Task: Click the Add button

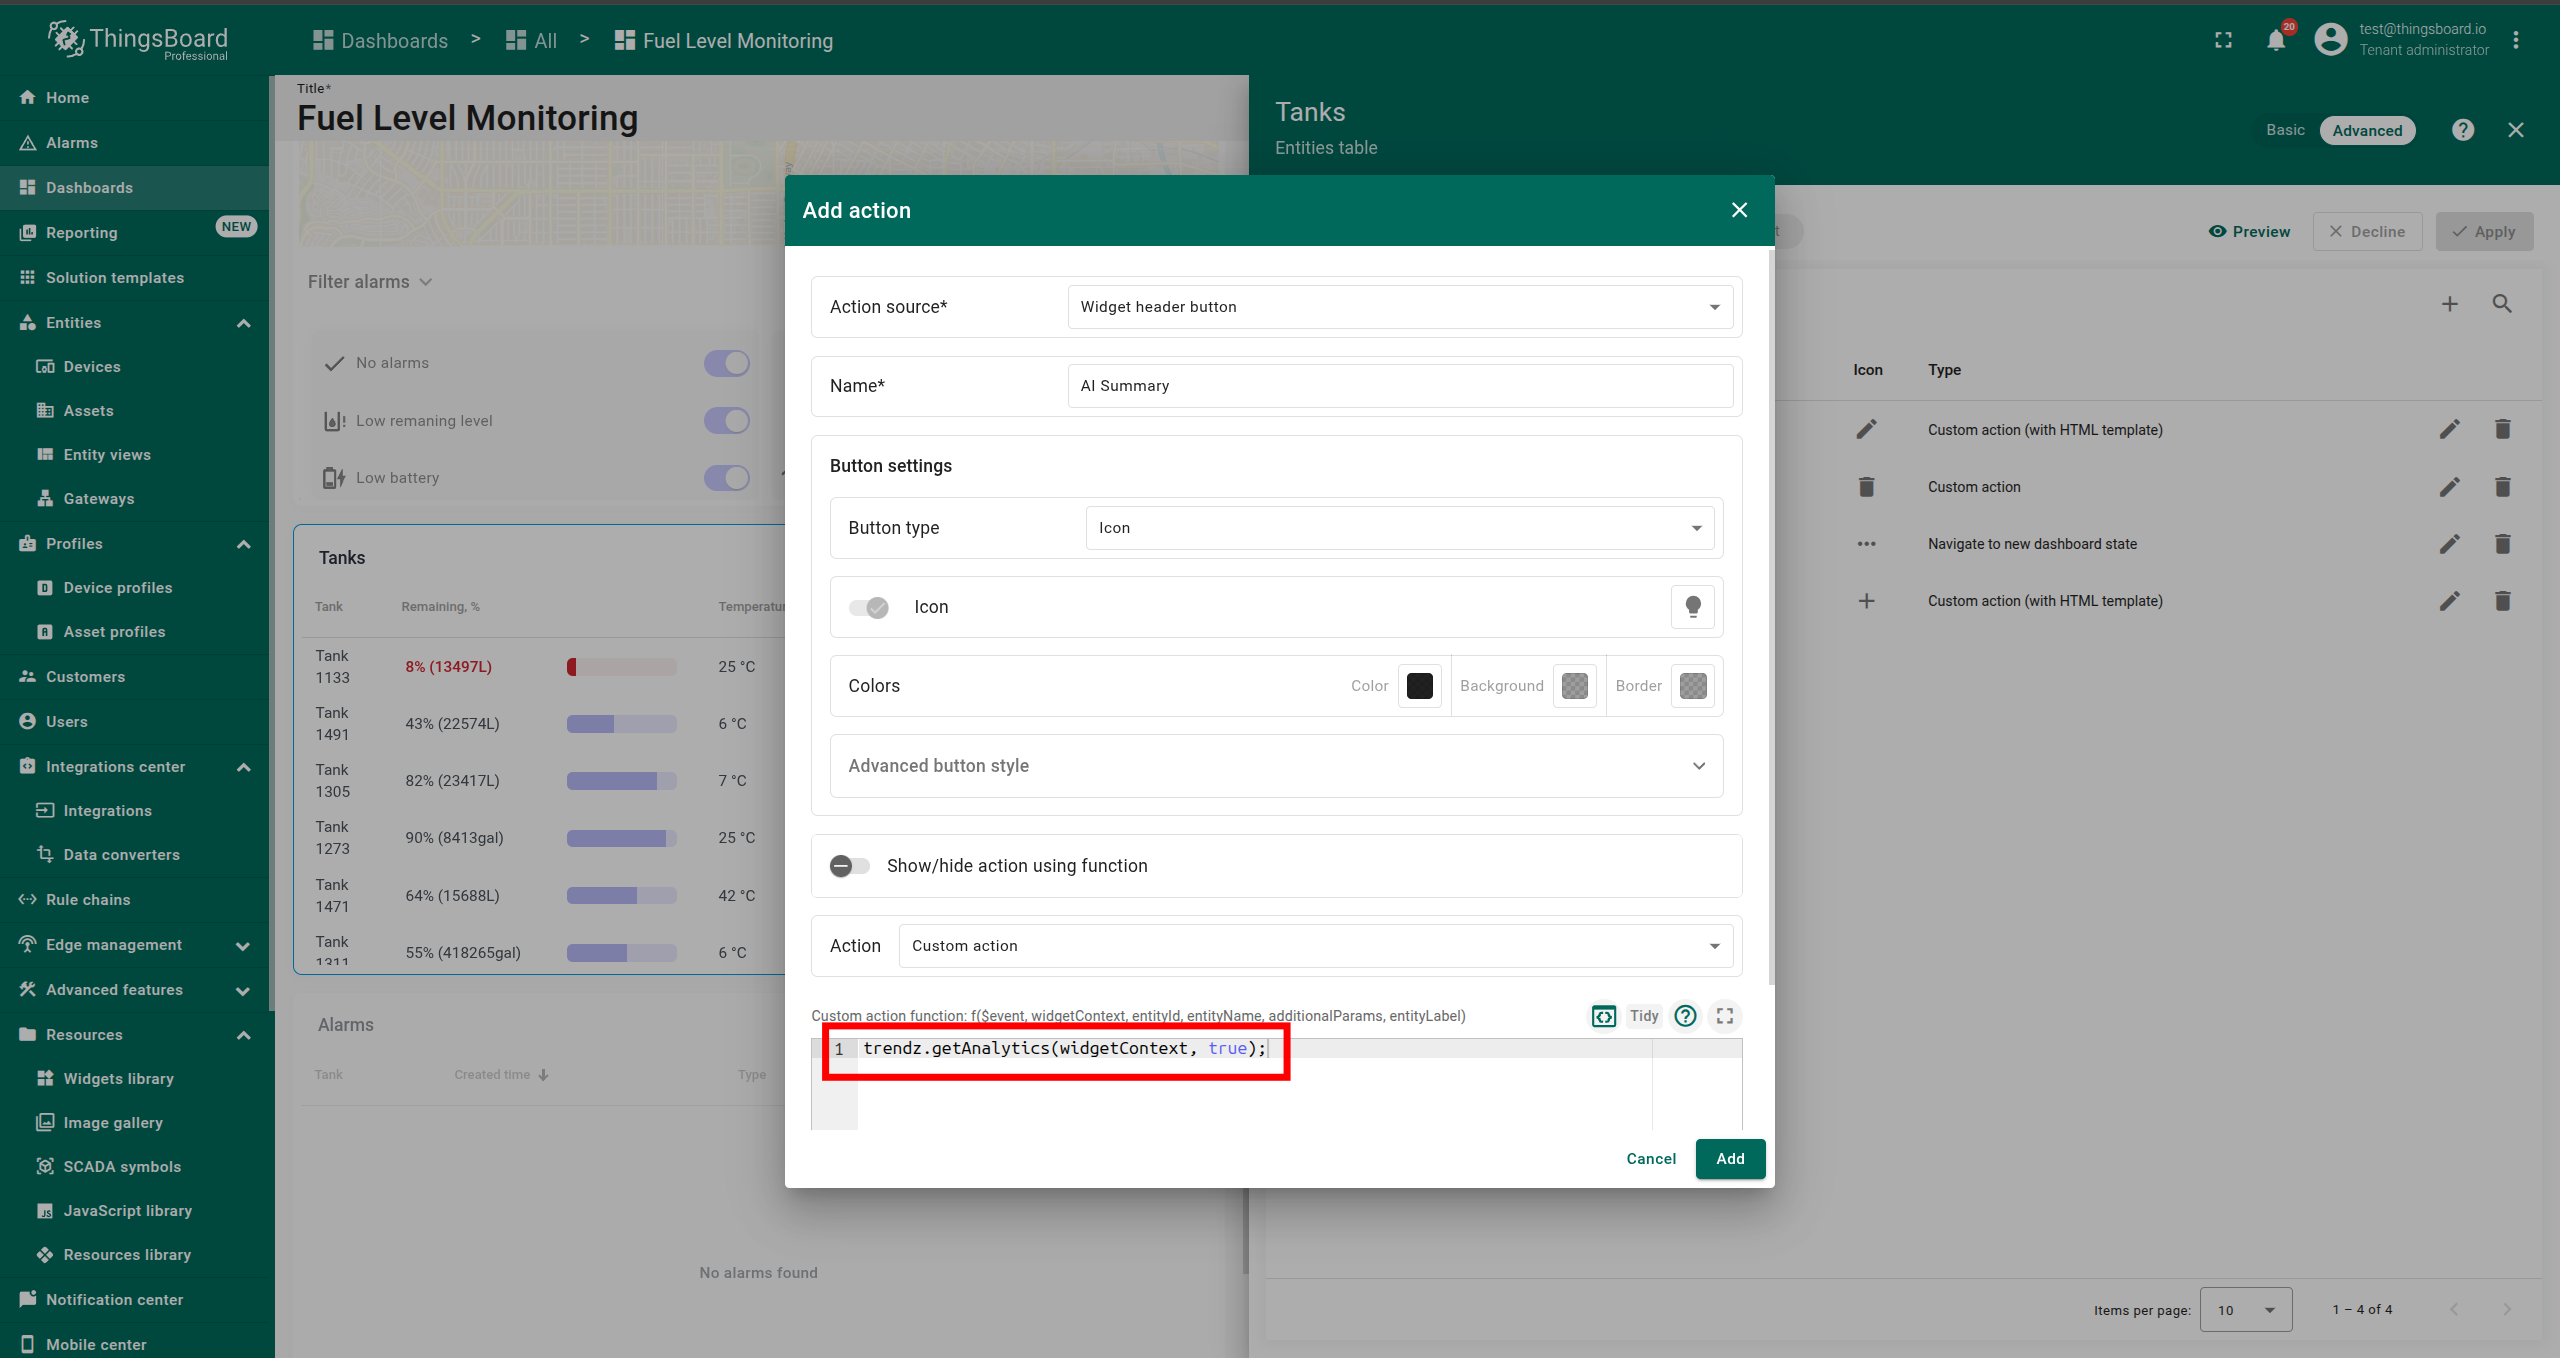Action: (1730, 1159)
